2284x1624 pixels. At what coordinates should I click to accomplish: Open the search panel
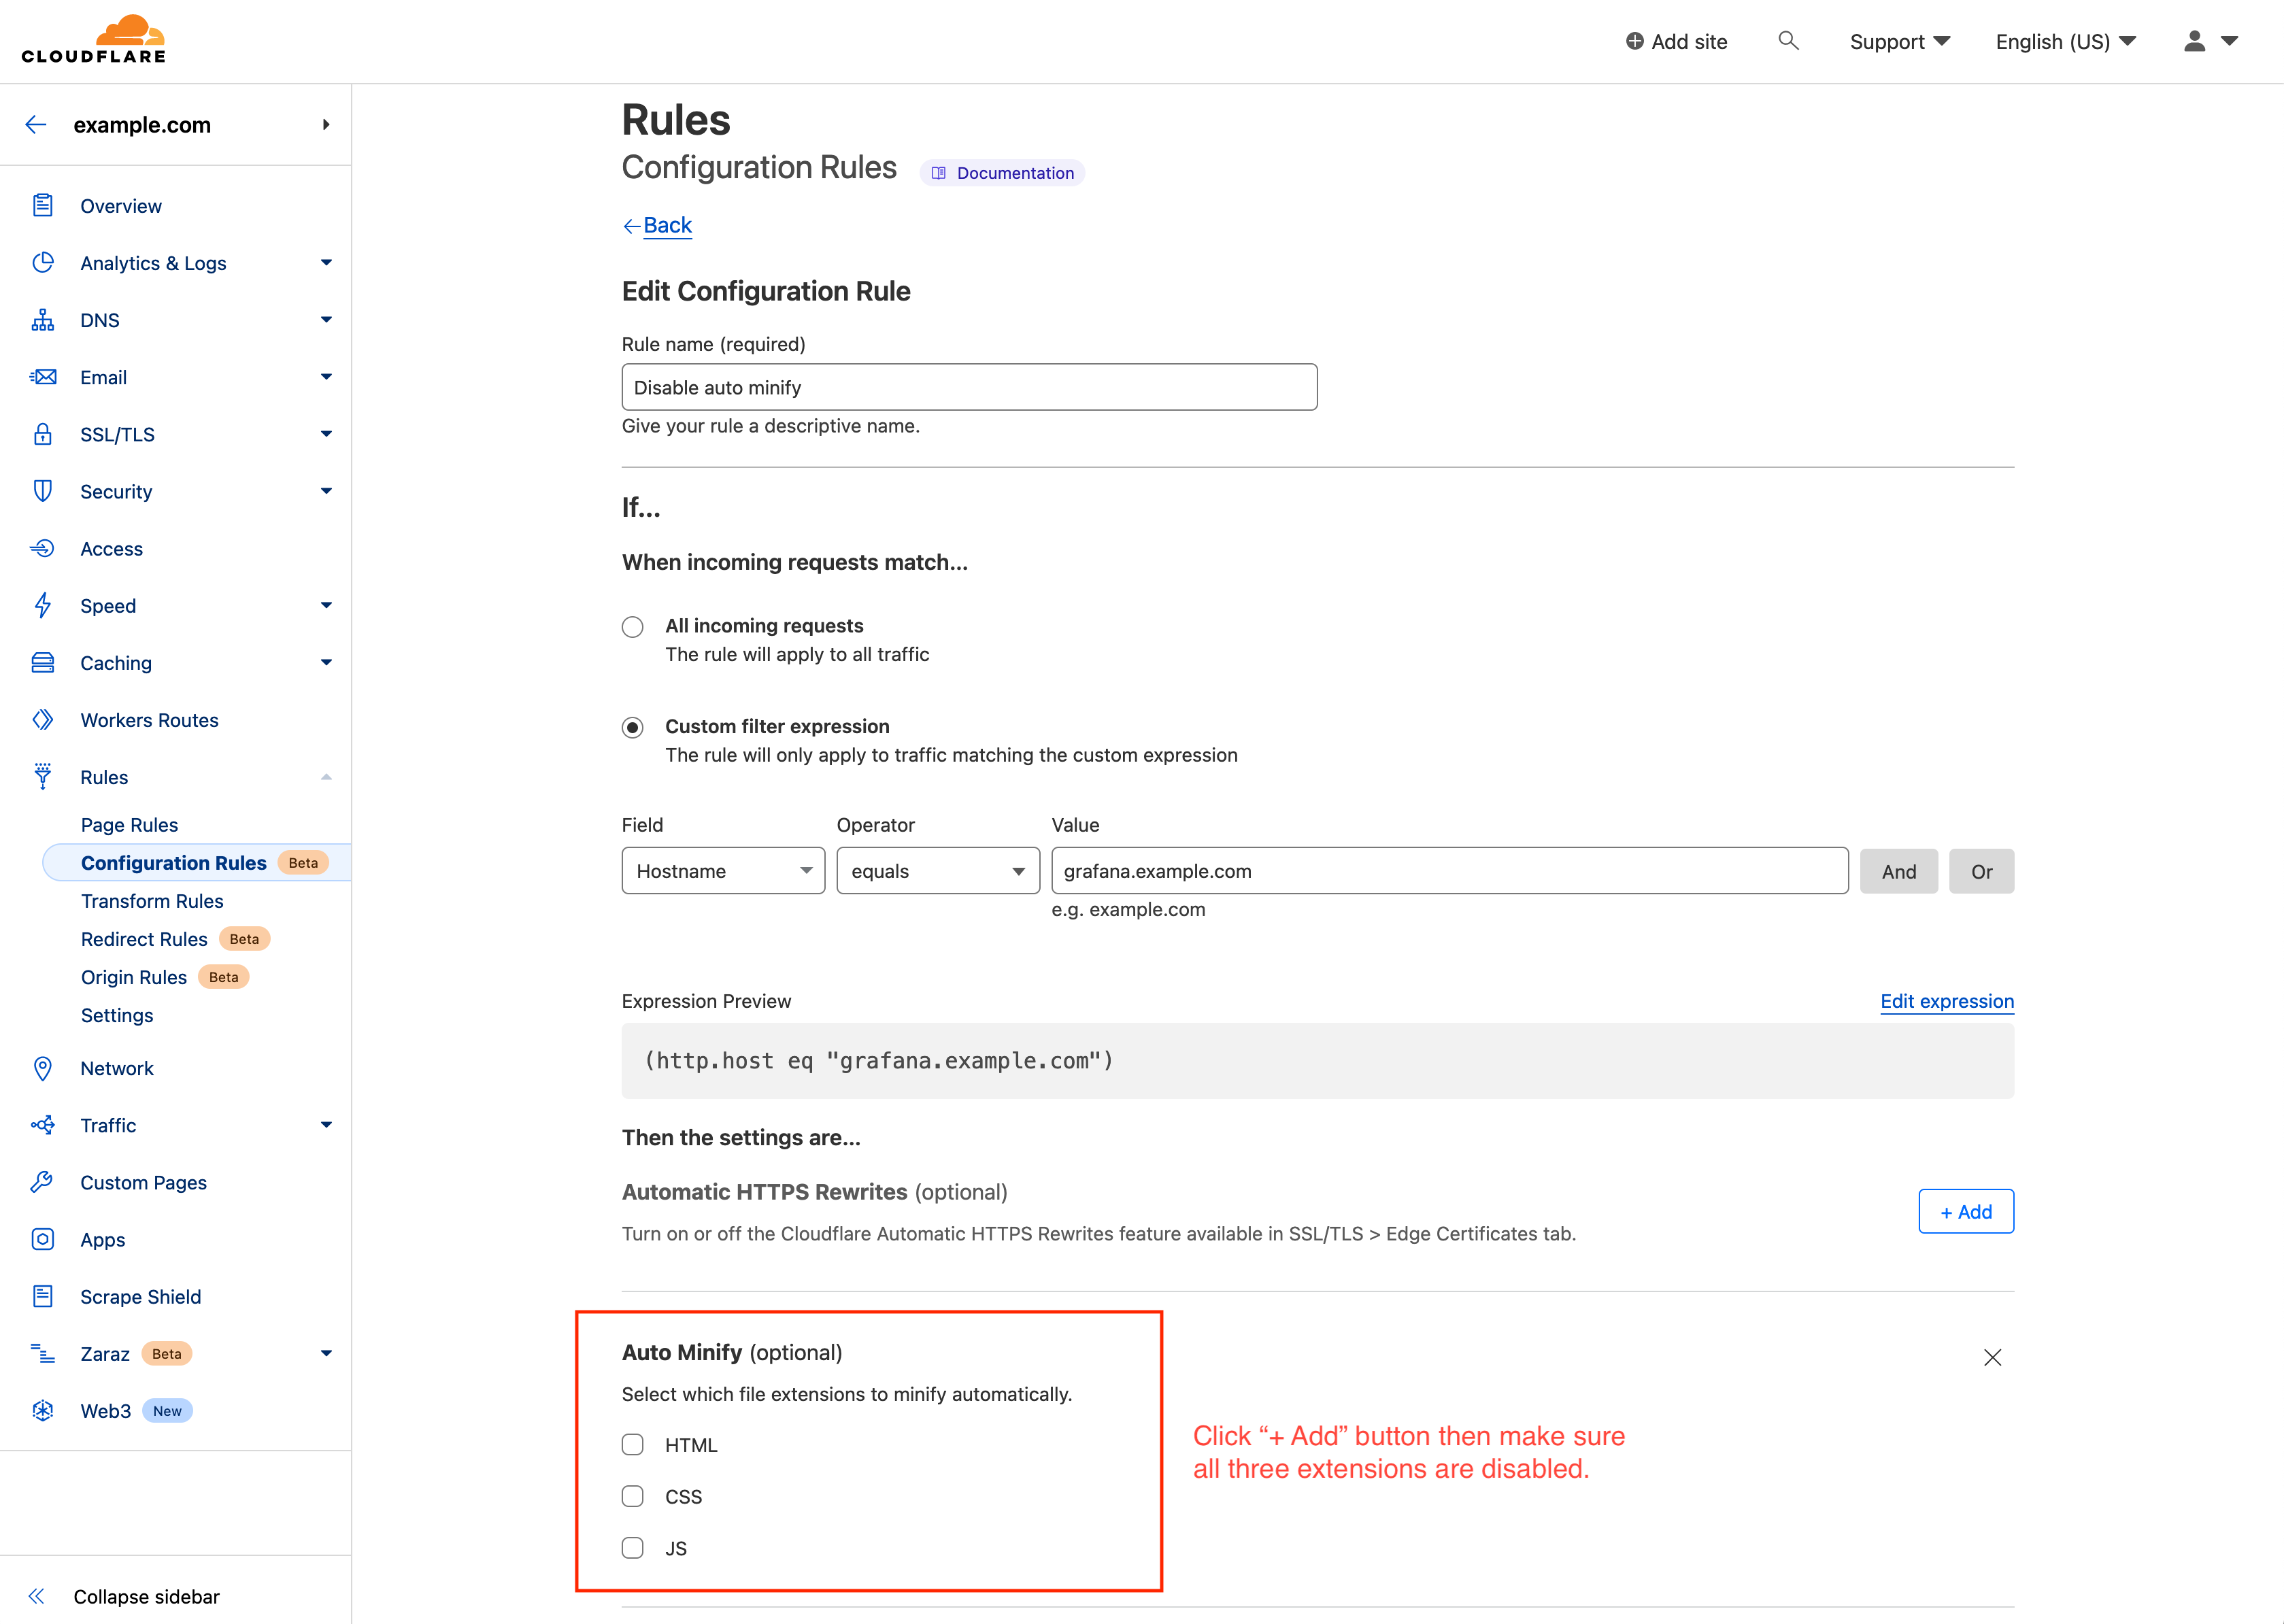pyautogui.click(x=1789, y=41)
